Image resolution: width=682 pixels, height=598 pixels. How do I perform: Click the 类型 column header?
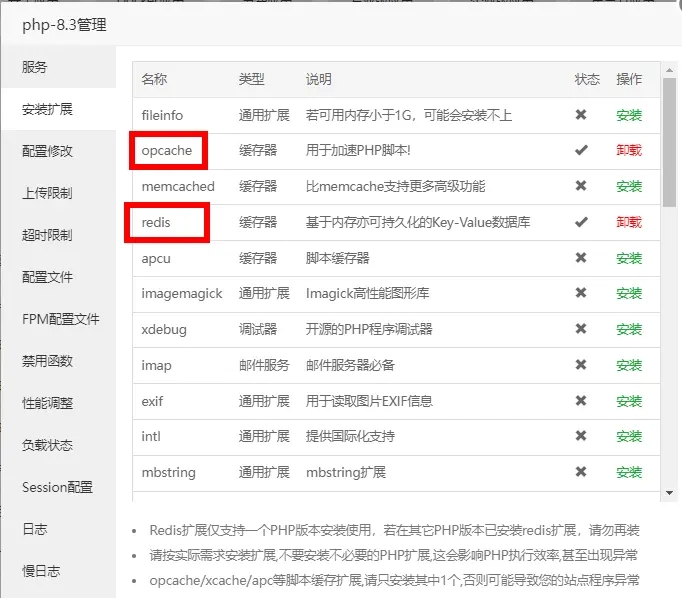click(251, 79)
